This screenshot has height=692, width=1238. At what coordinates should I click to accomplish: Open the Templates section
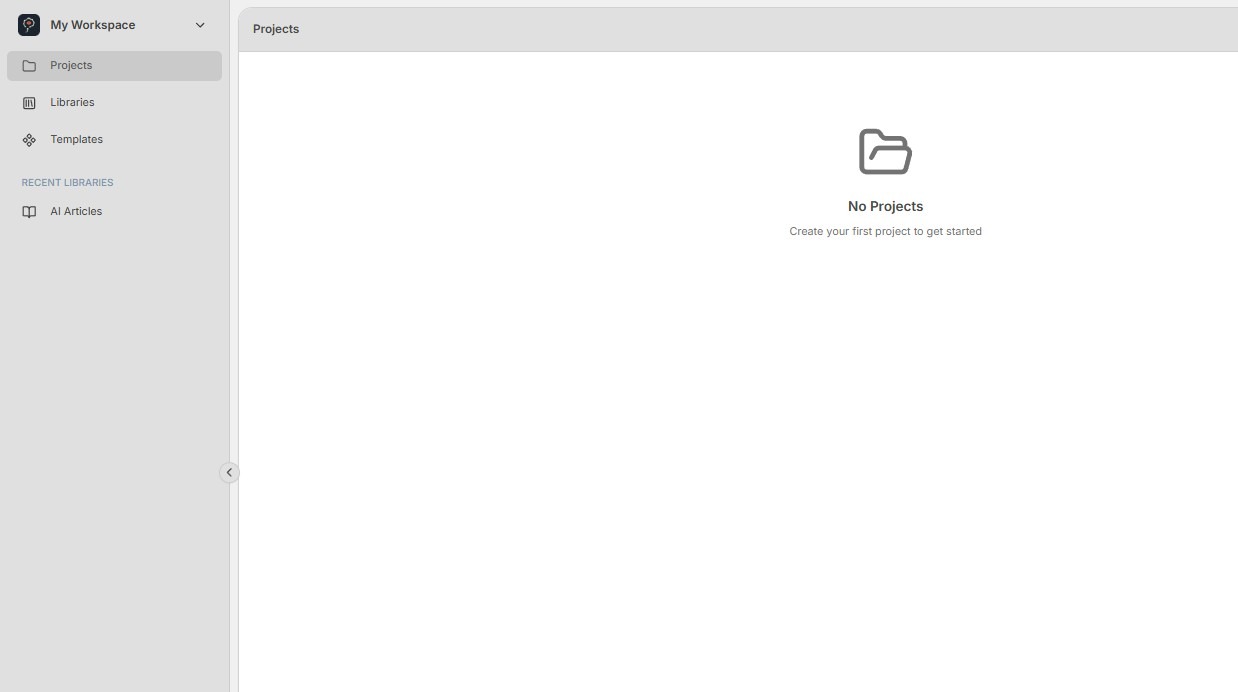(114, 140)
